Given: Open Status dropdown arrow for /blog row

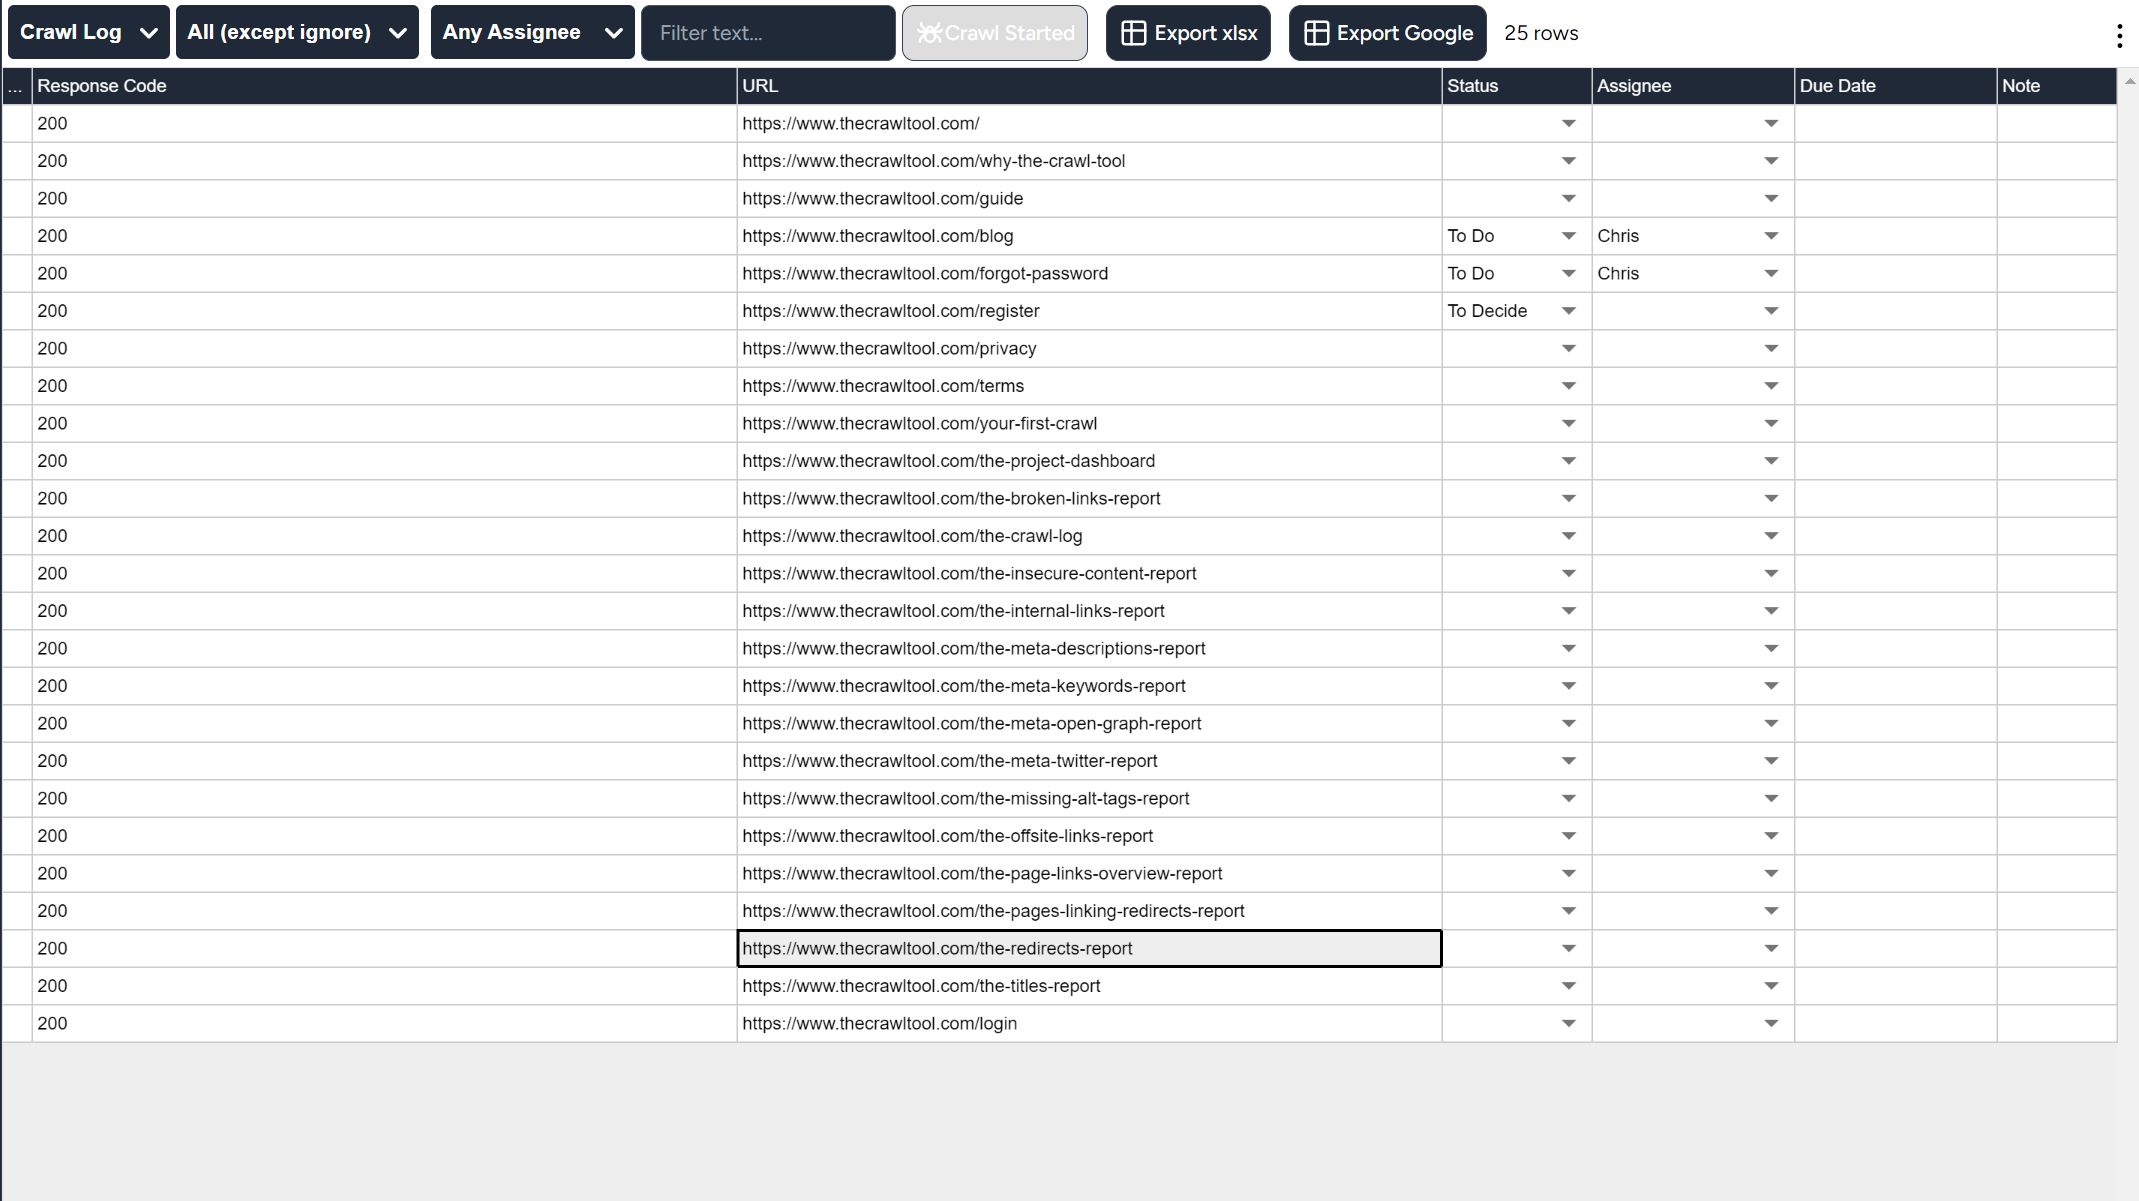Looking at the screenshot, I should coord(1568,236).
